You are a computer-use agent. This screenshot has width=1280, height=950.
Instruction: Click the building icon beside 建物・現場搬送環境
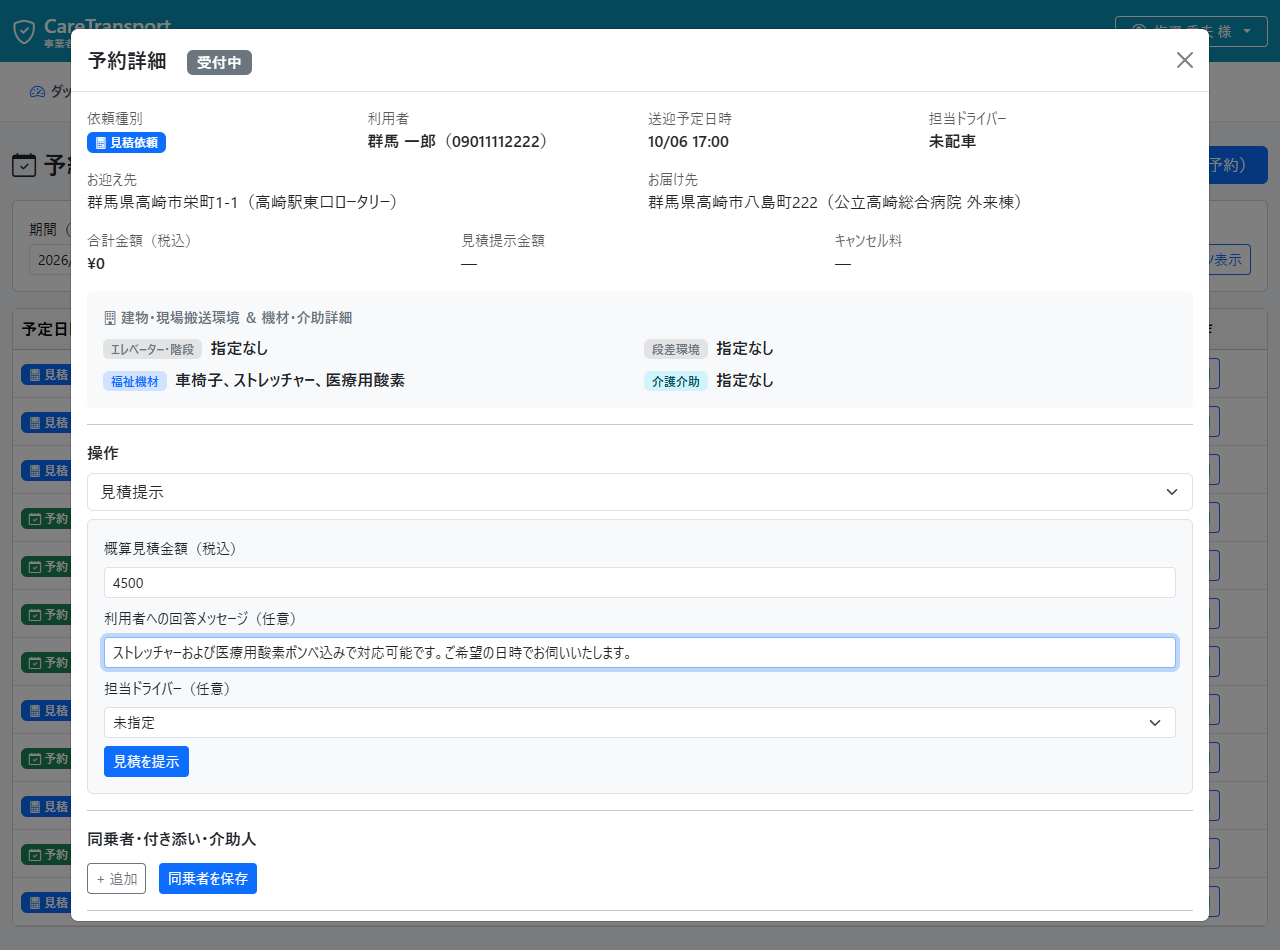(110, 318)
